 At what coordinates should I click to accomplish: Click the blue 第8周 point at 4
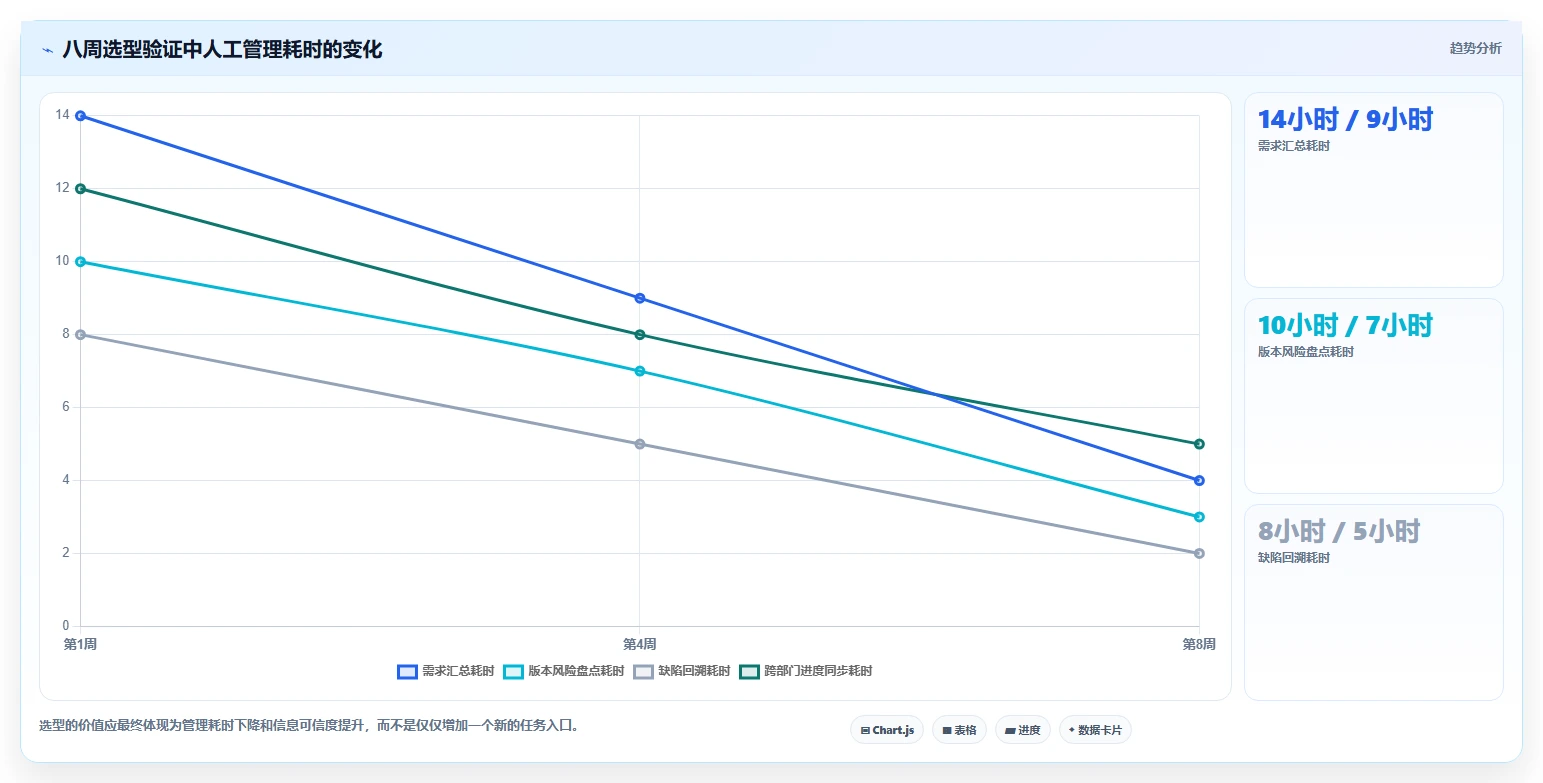[x=1199, y=481]
